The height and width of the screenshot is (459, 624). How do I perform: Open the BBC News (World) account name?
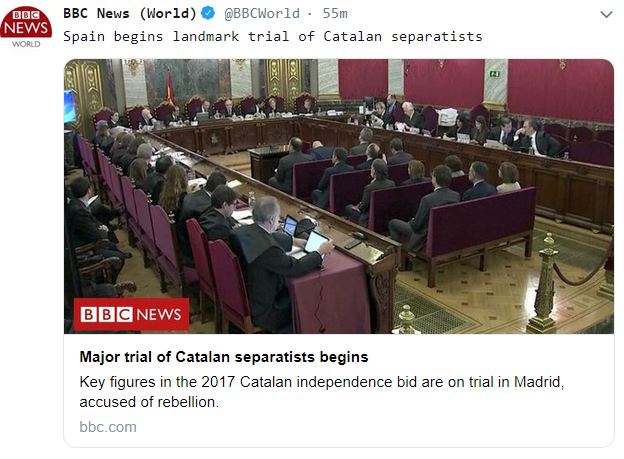click(x=129, y=14)
